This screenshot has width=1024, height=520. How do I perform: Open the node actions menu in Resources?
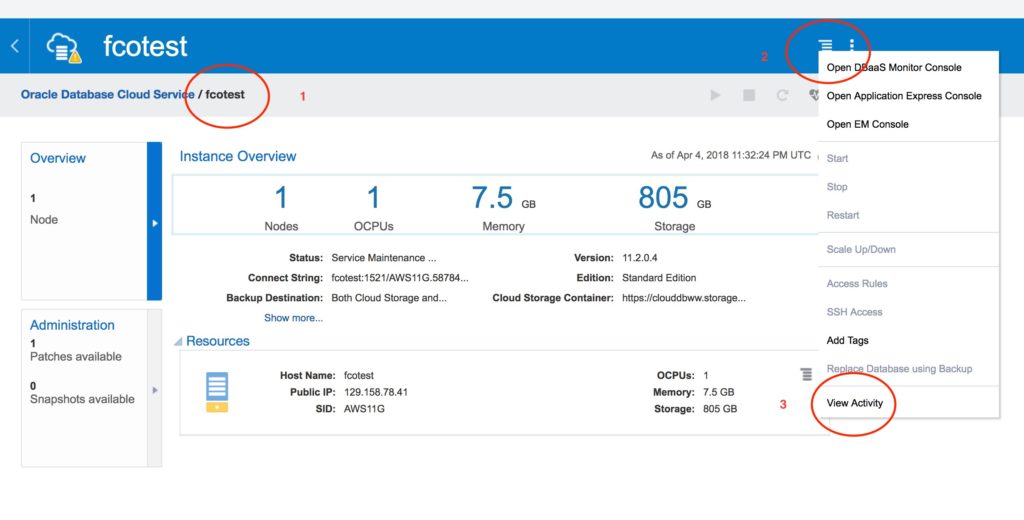click(806, 375)
